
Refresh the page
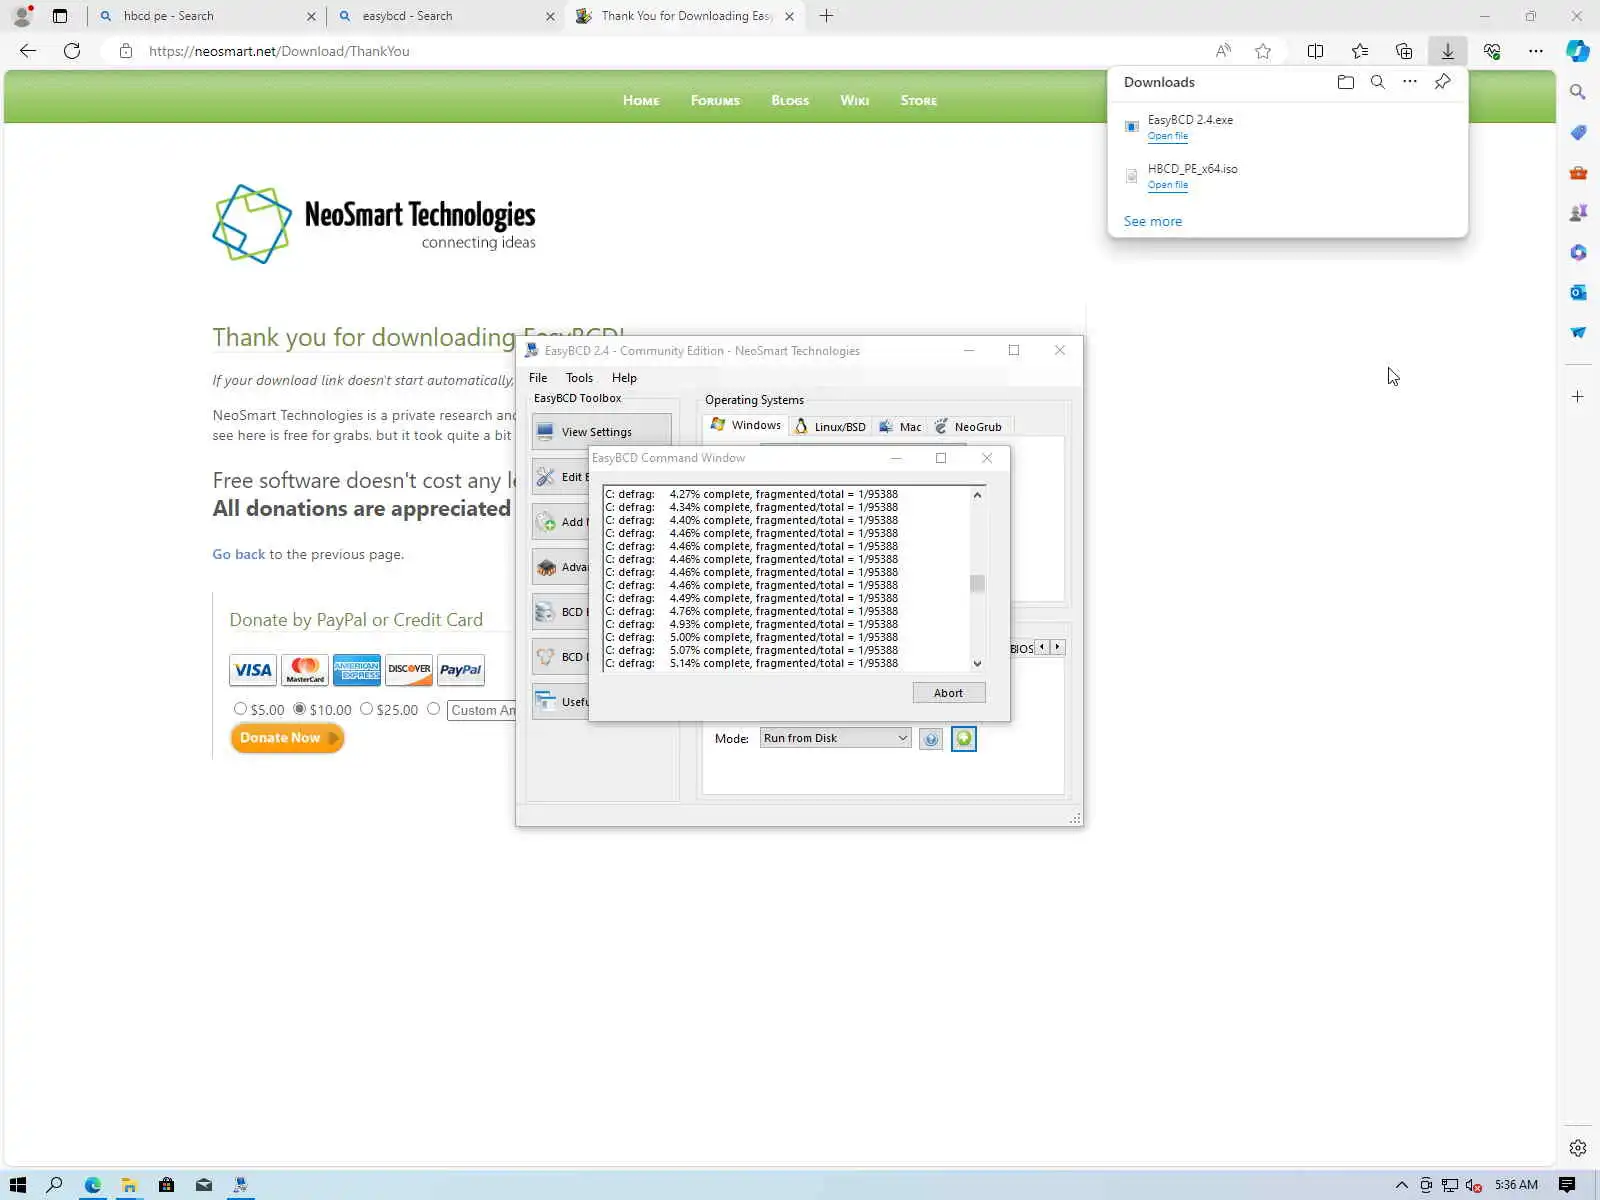pos(72,51)
